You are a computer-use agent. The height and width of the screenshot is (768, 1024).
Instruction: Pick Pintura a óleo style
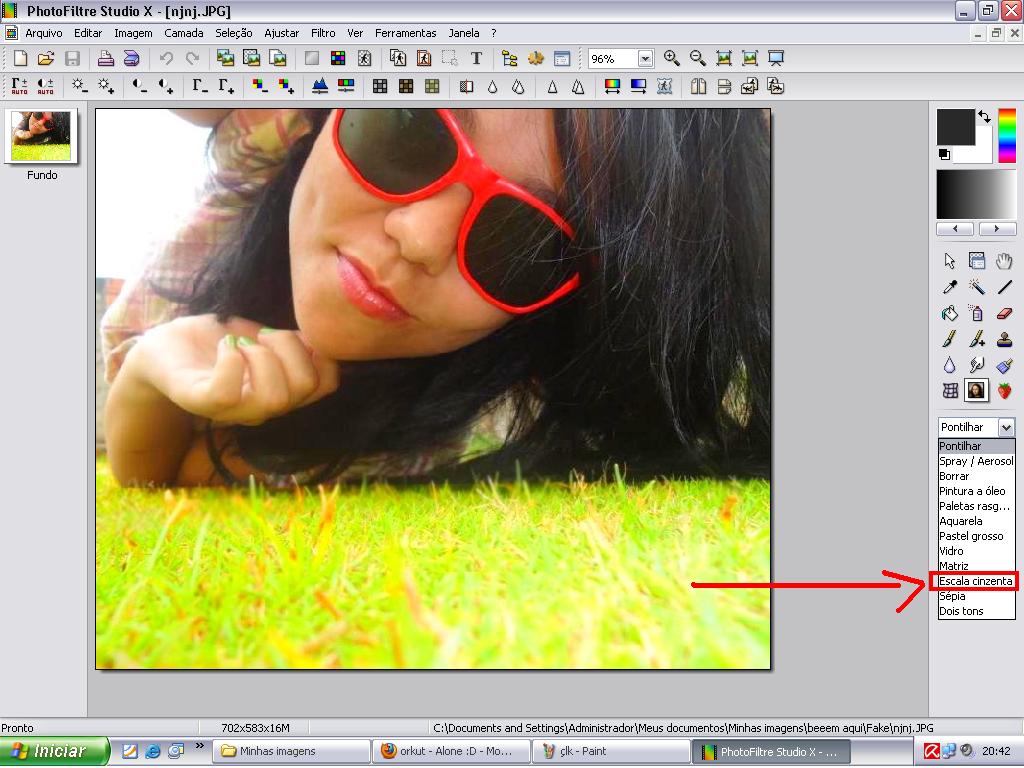[x=976, y=491]
